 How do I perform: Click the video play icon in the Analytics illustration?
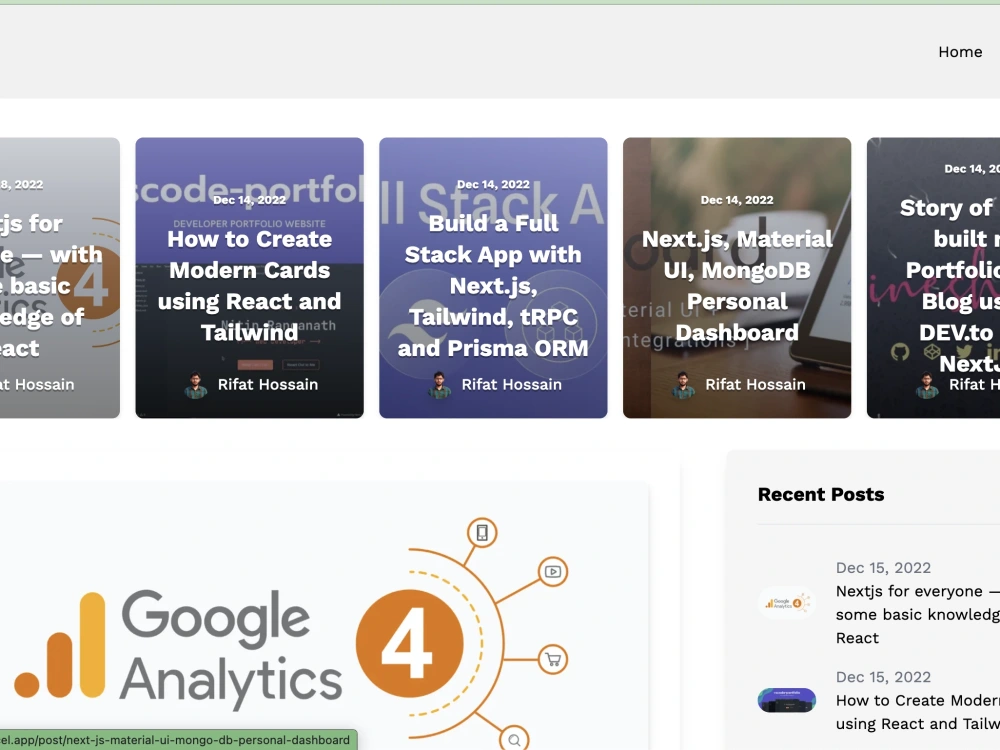(x=551, y=573)
